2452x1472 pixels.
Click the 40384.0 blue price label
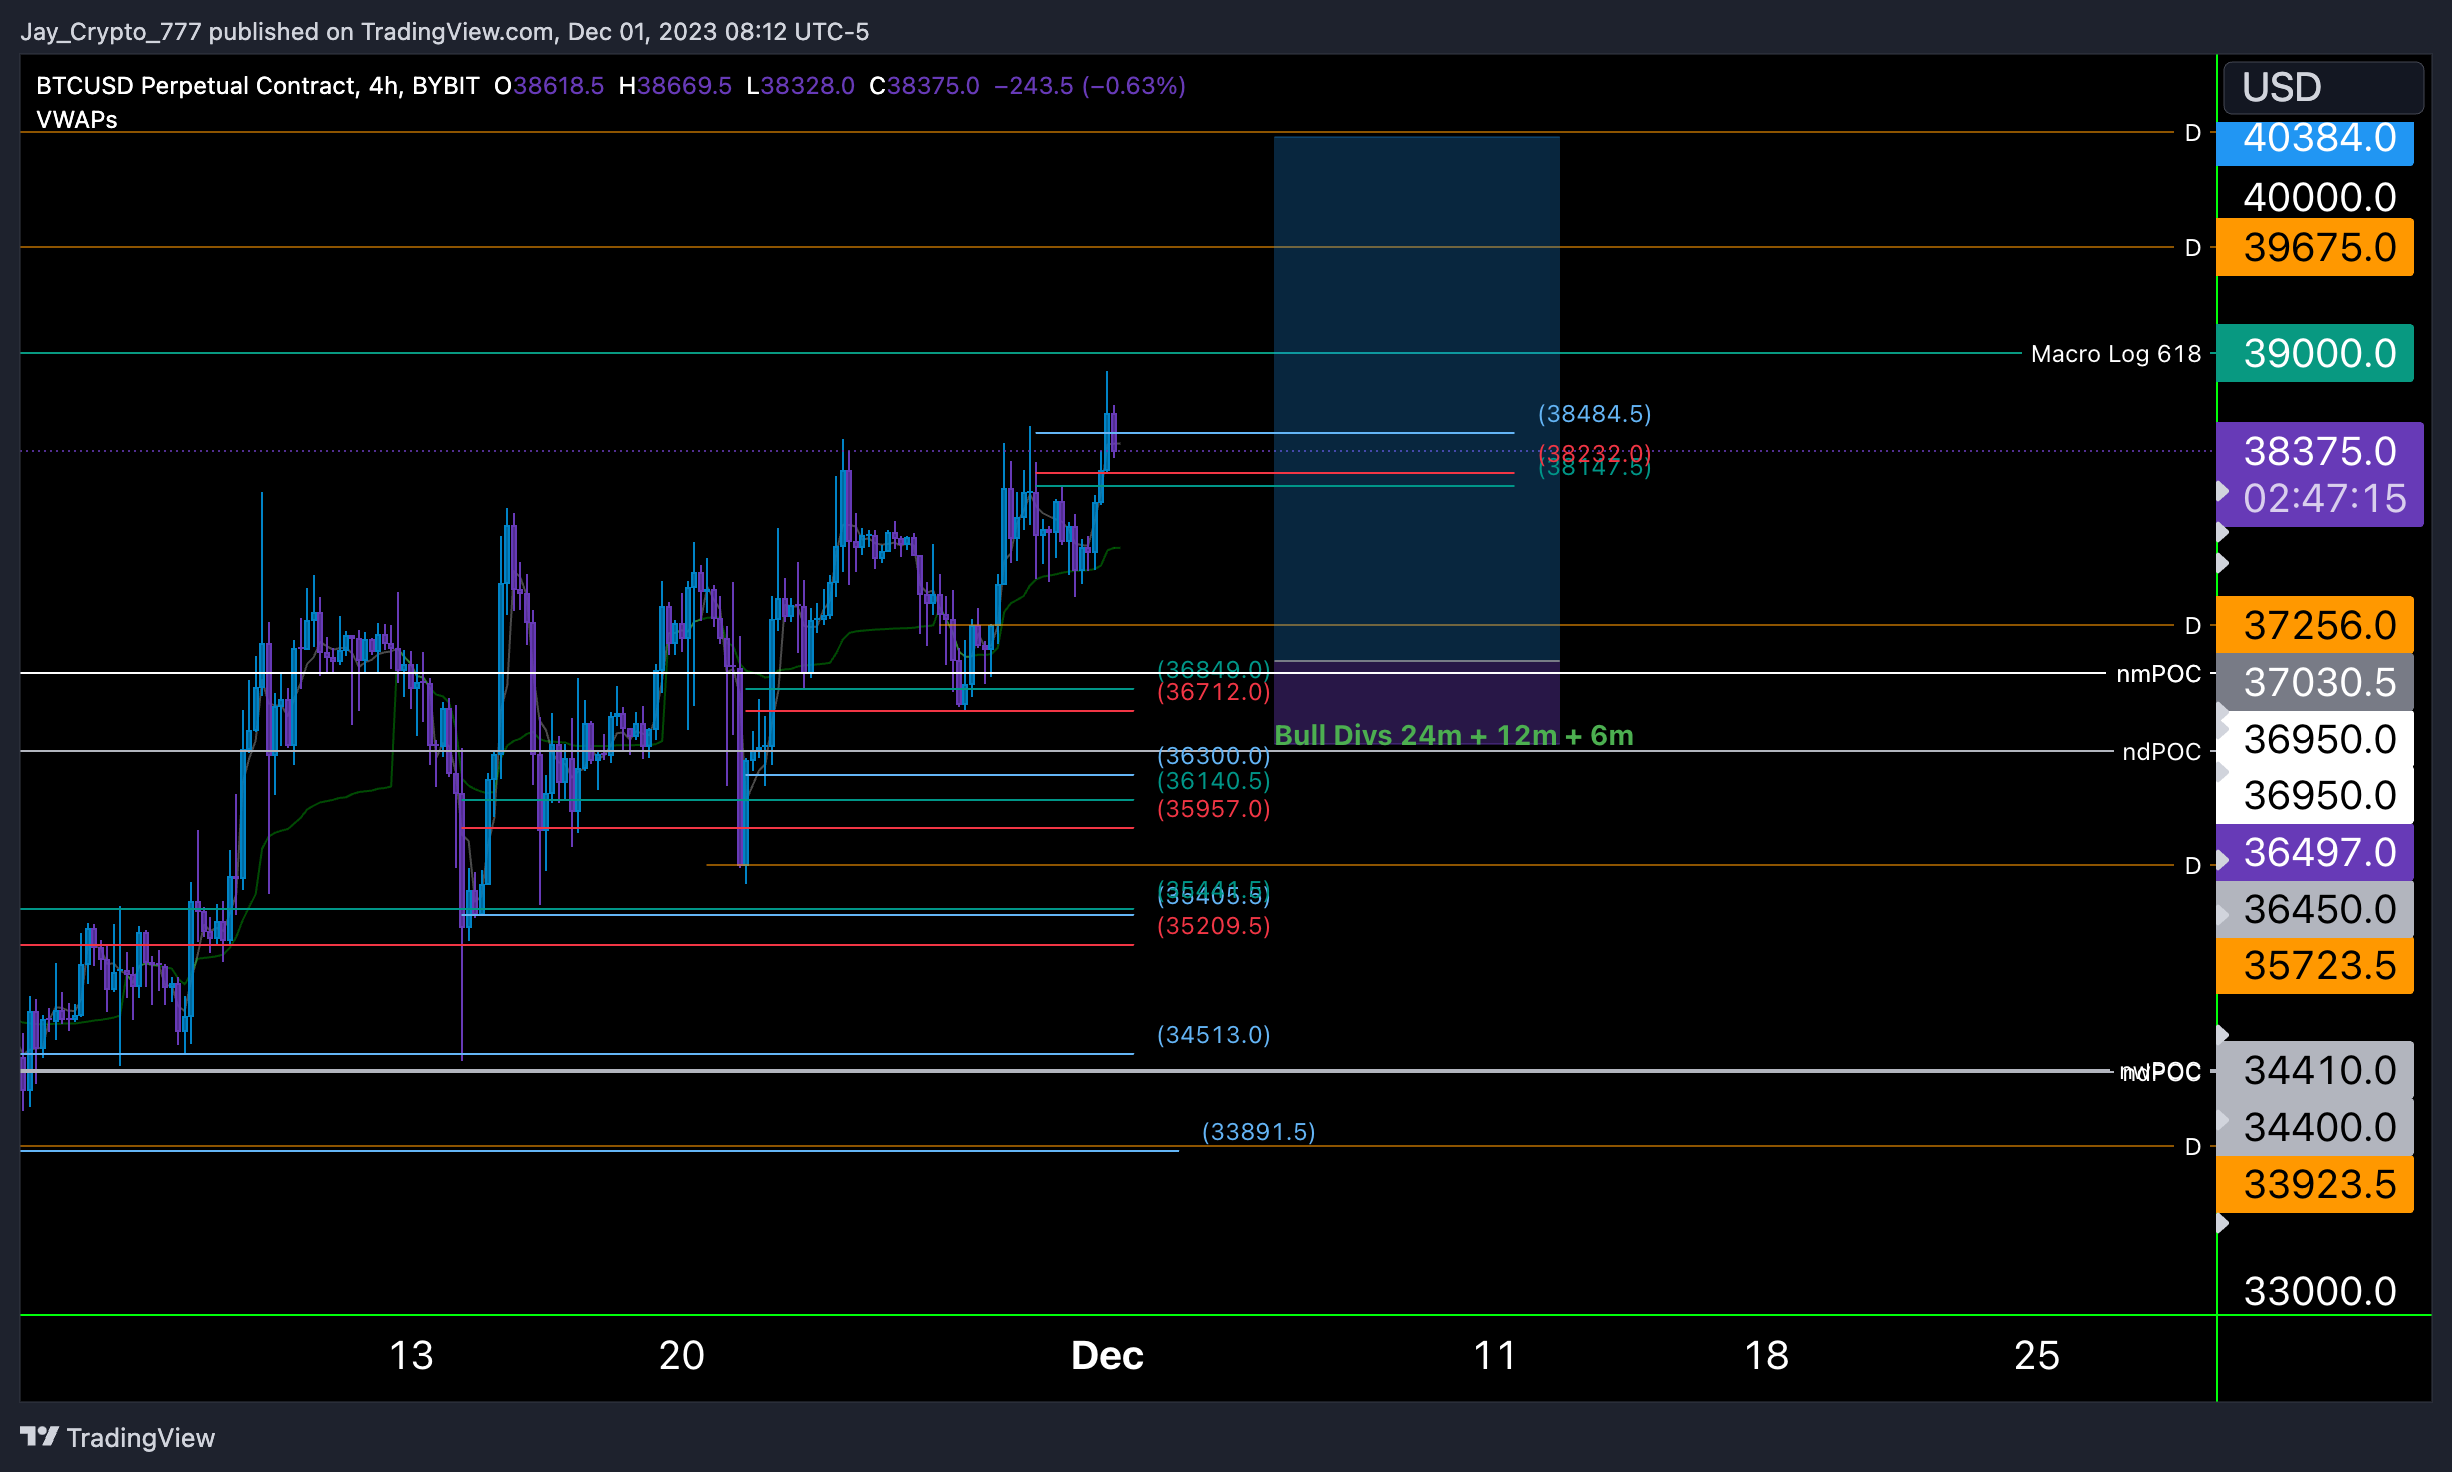click(x=2315, y=142)
